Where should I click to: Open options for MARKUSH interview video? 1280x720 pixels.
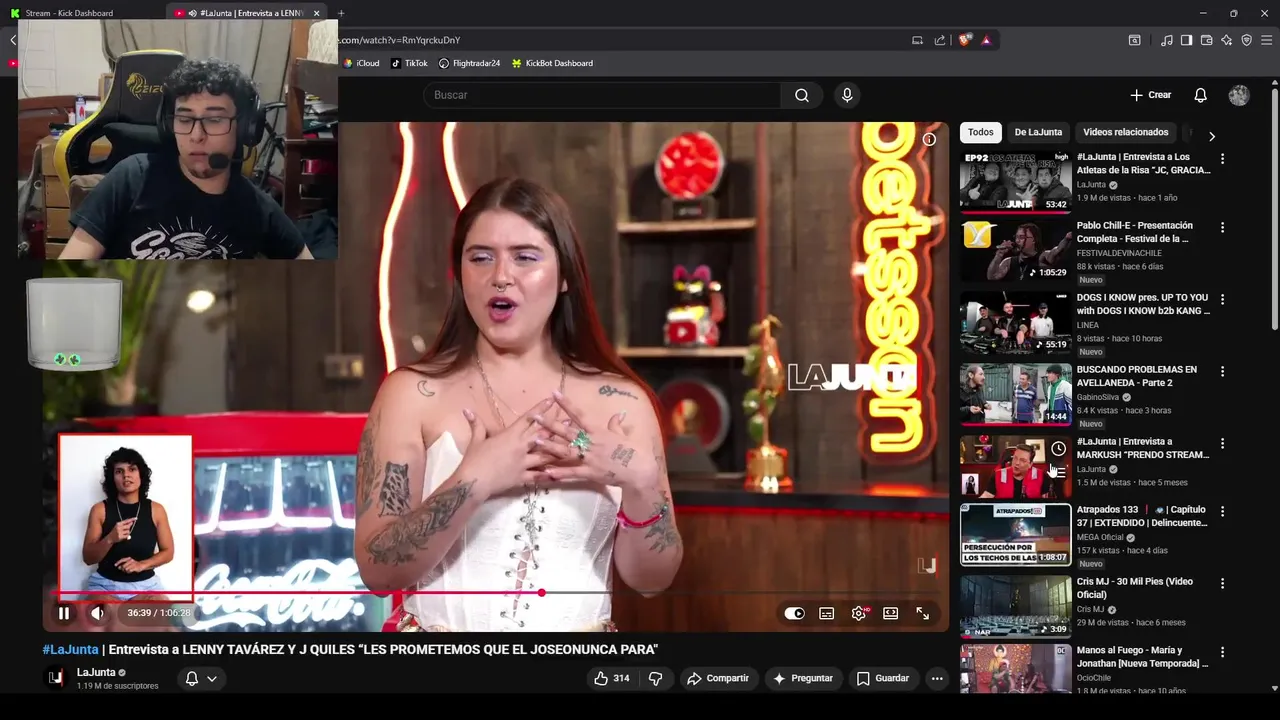tap(1222, 443)
